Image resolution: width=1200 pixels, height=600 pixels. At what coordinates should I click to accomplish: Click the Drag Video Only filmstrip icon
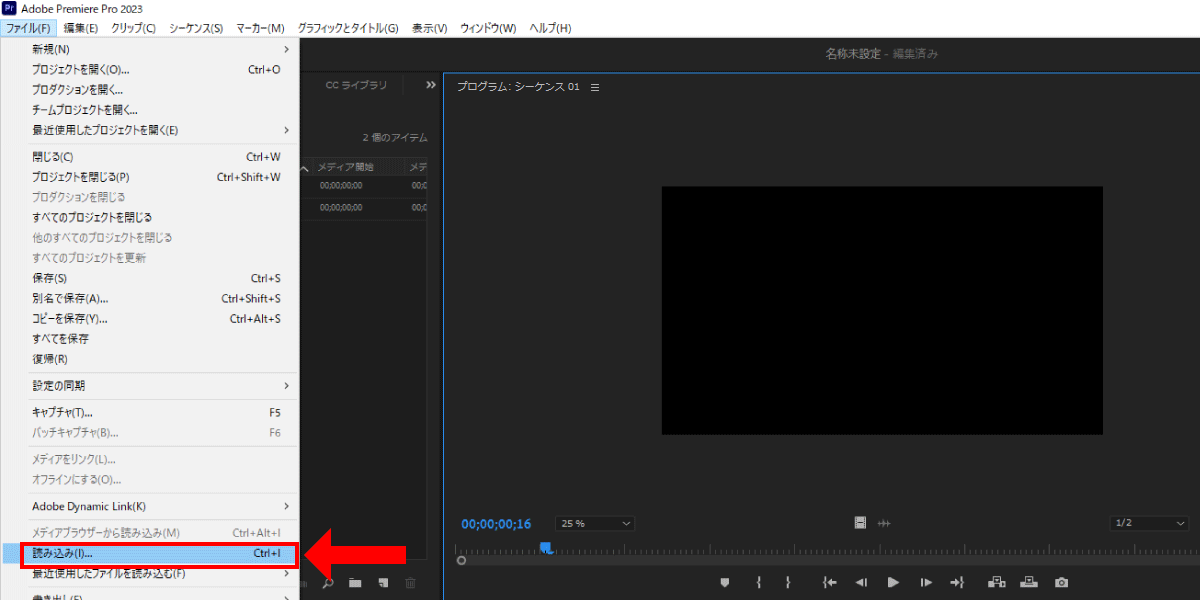coord(860,523)
